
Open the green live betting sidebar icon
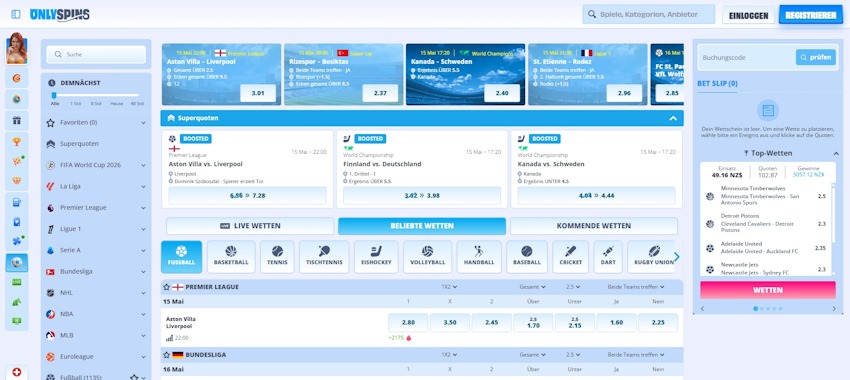pyautogui.click(x=17, y=282)
